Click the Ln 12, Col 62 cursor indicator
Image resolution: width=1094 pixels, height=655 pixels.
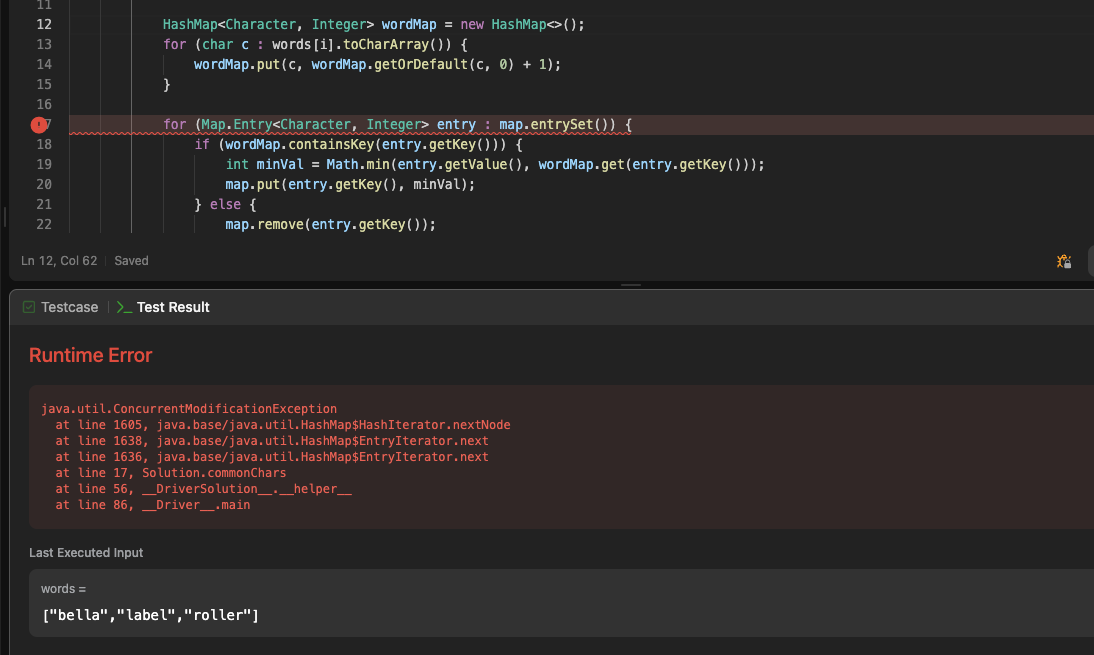(x=59, y=261)
